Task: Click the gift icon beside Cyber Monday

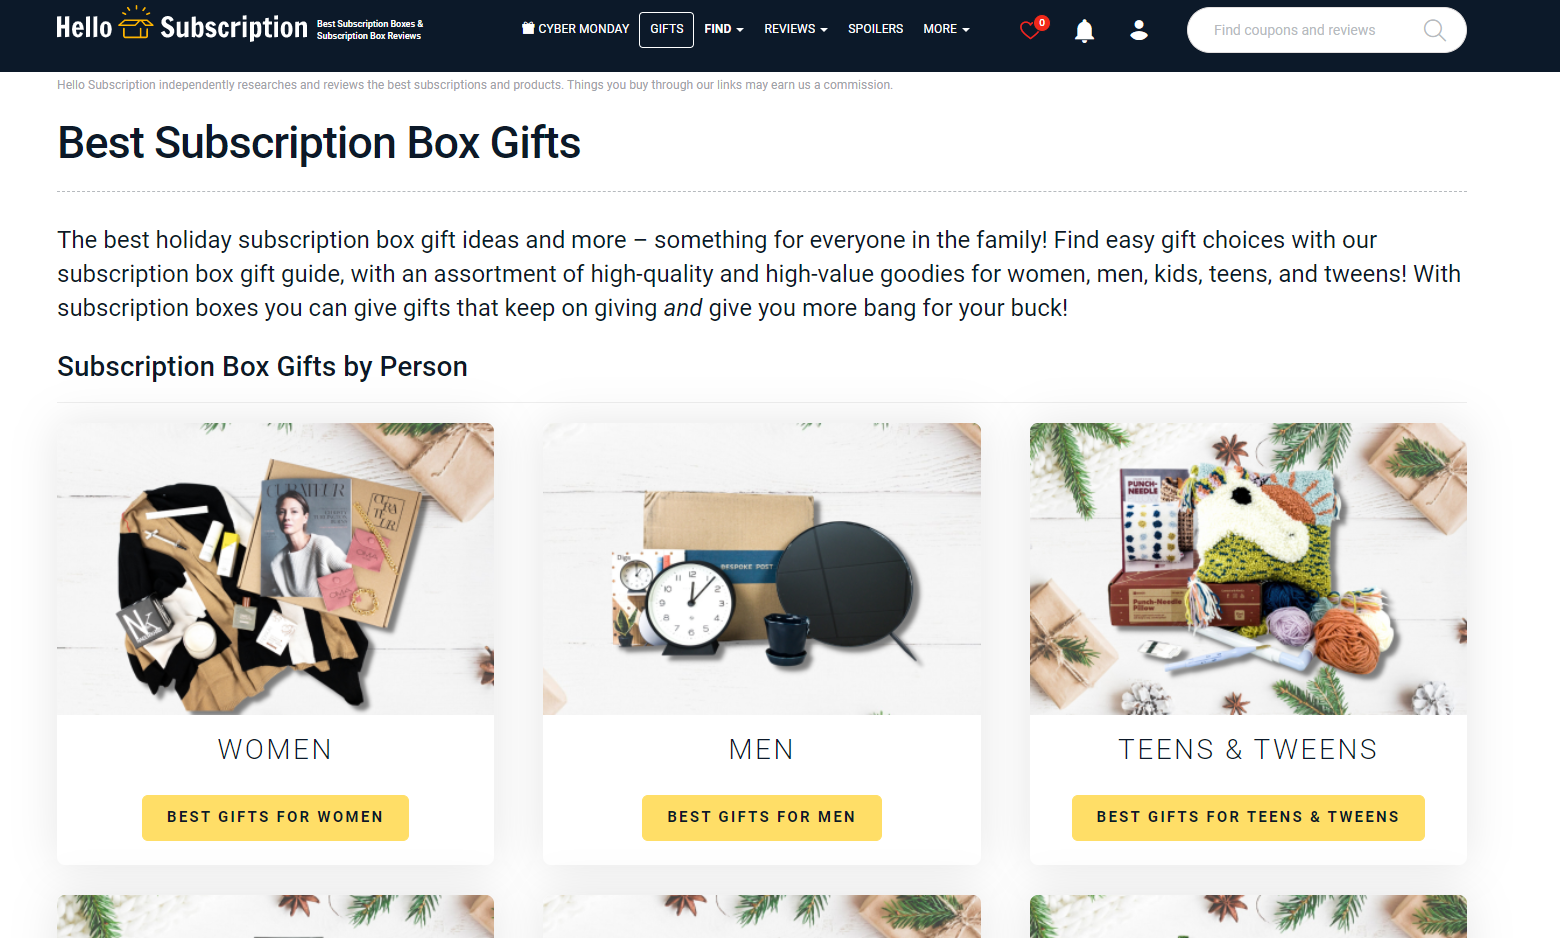Action: coord(528,28)
